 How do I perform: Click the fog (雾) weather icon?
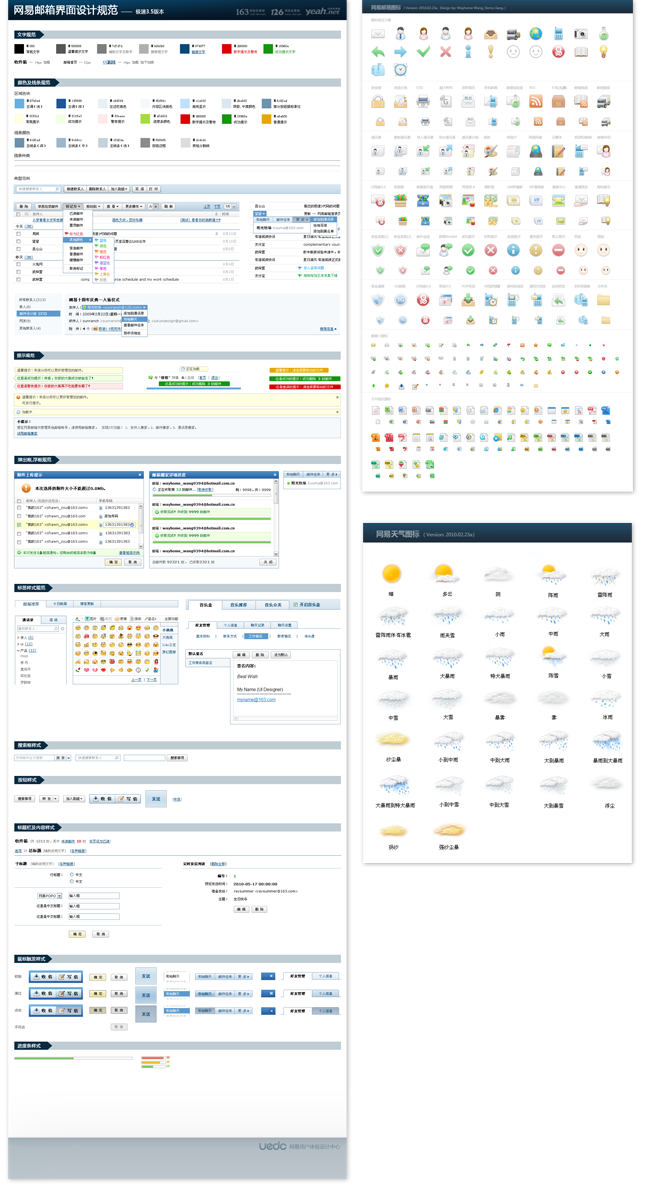pyautogui.click(x=553, y=697)
